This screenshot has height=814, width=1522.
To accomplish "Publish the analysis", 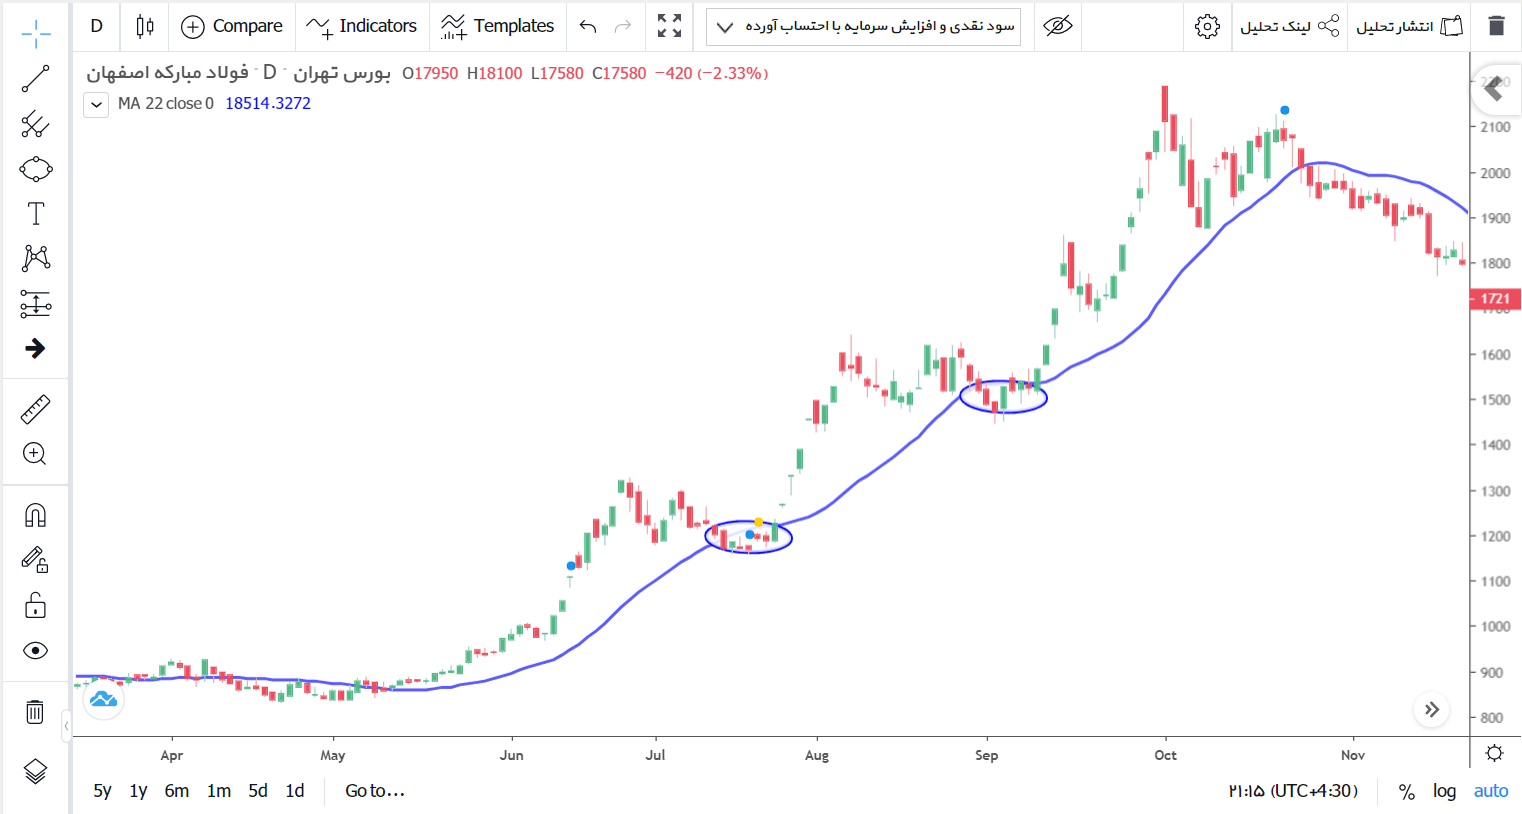I will 1409,26.
